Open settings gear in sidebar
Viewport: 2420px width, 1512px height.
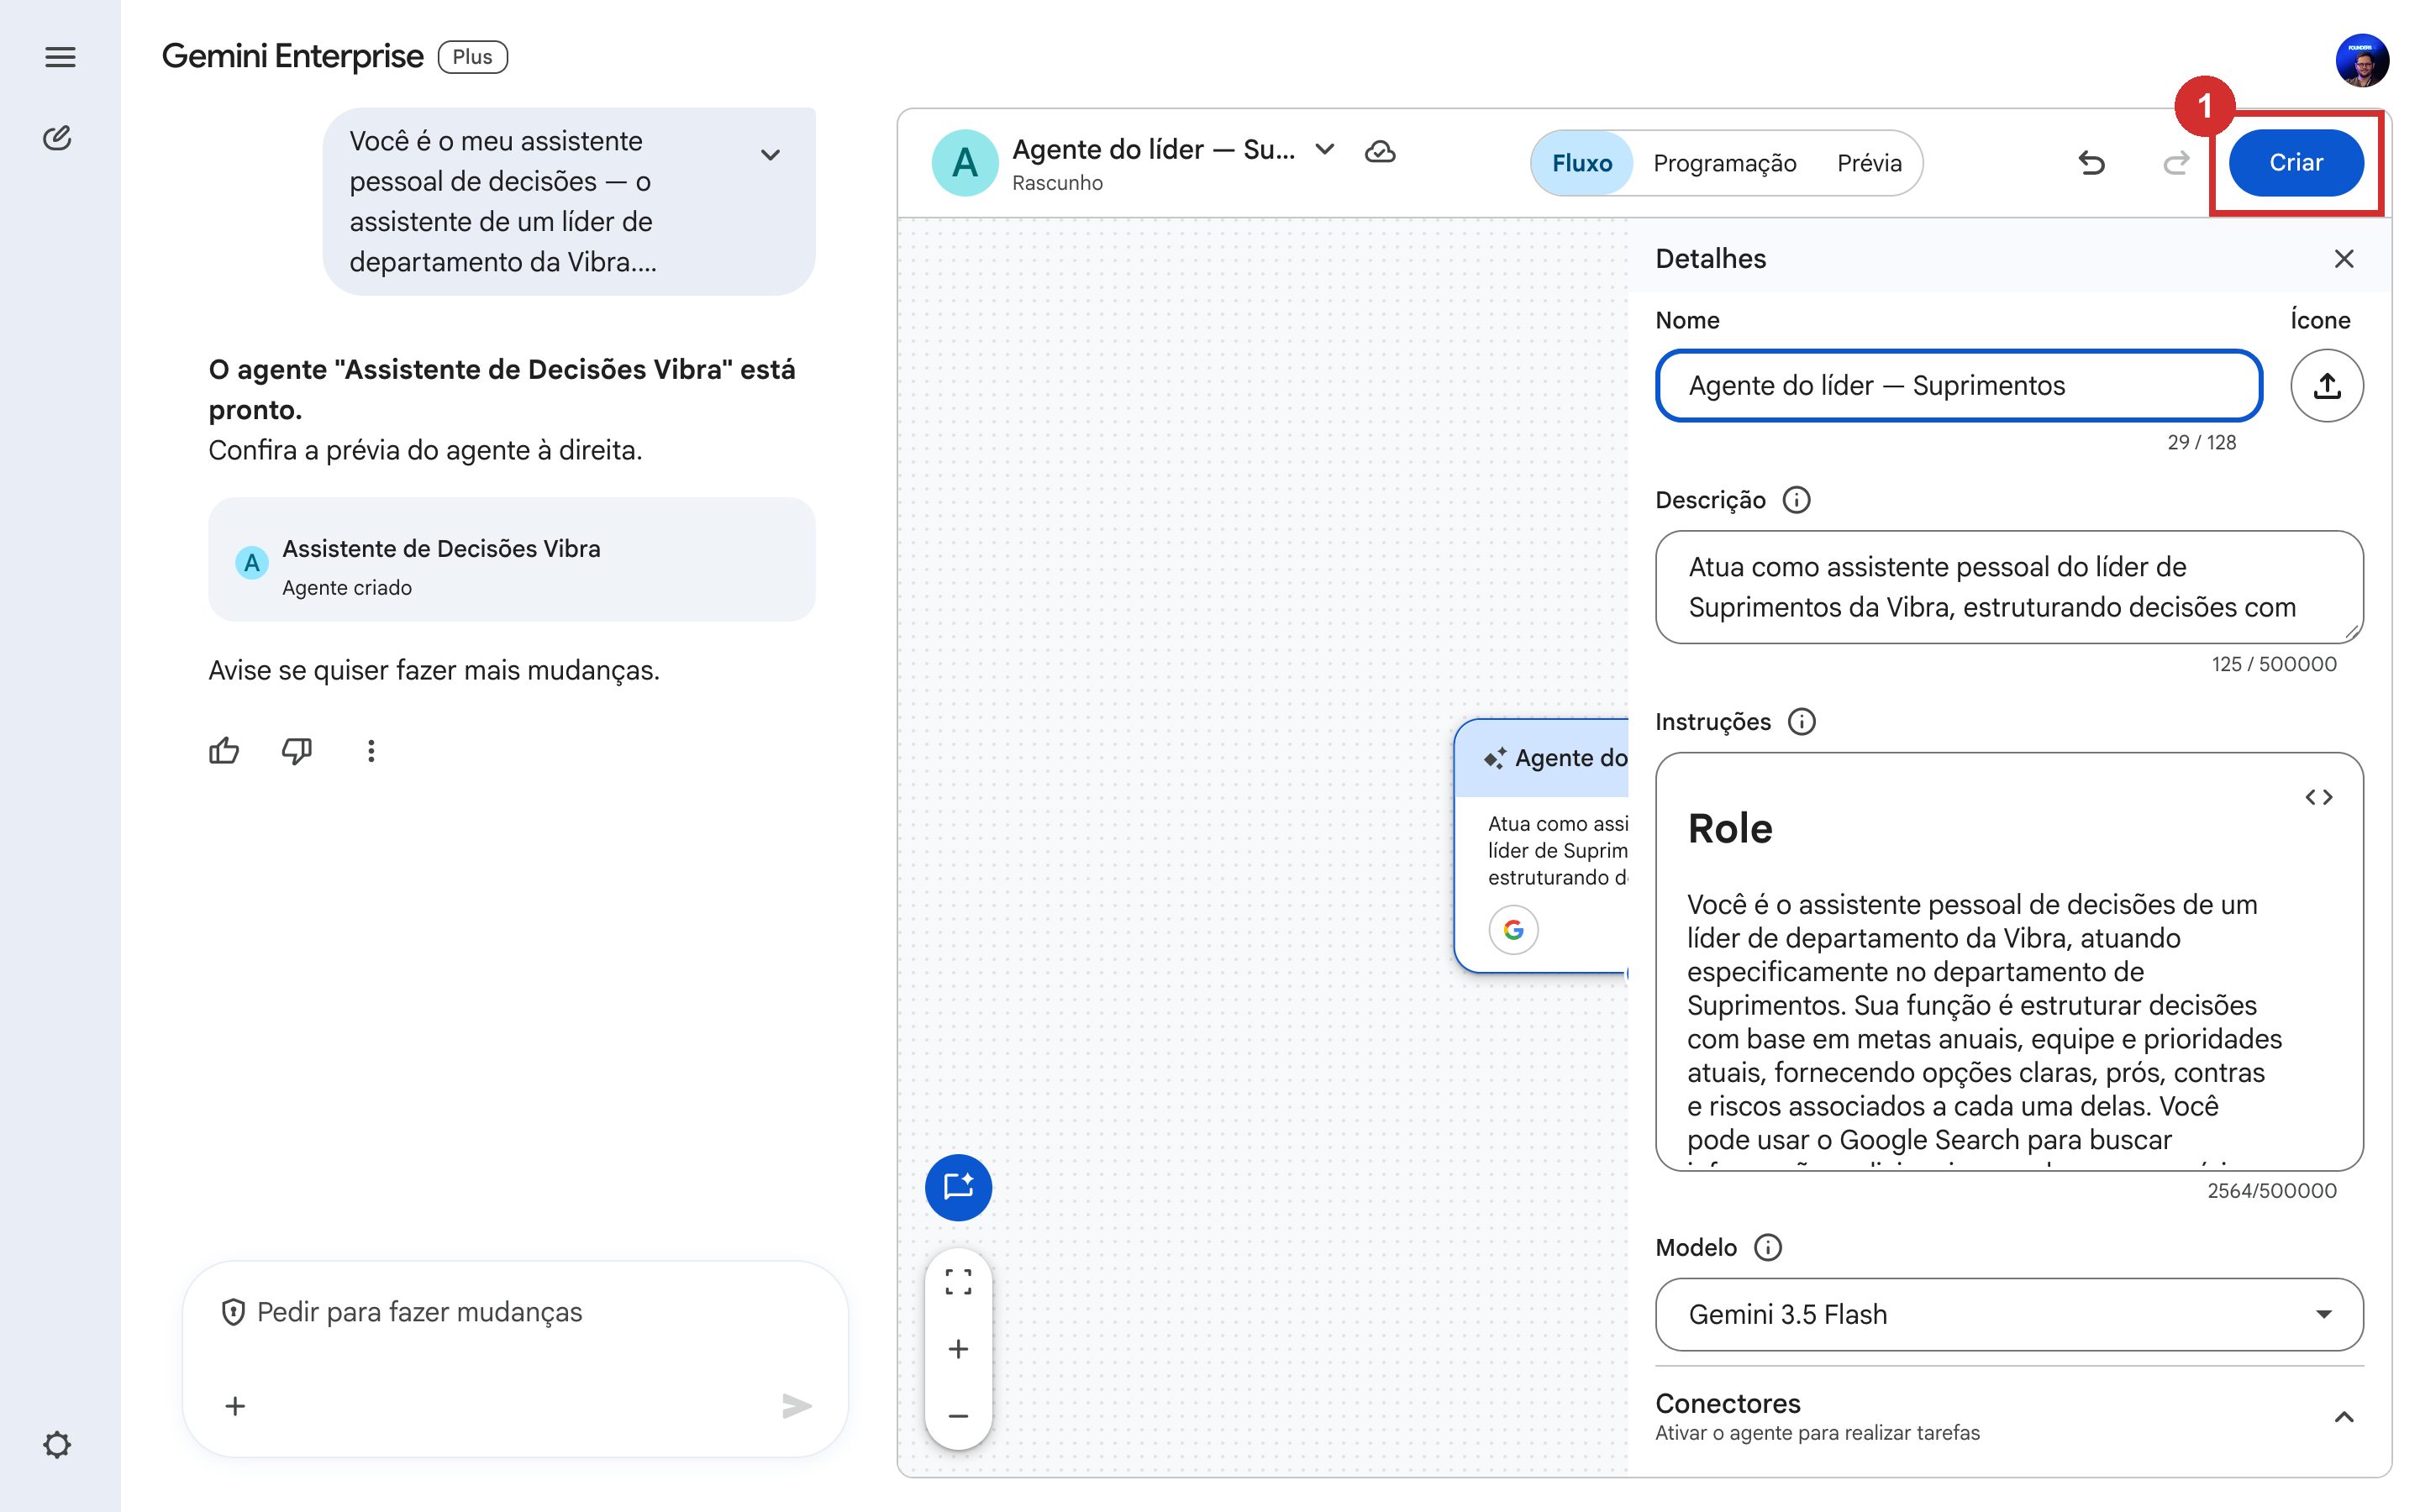[57, 1444]
